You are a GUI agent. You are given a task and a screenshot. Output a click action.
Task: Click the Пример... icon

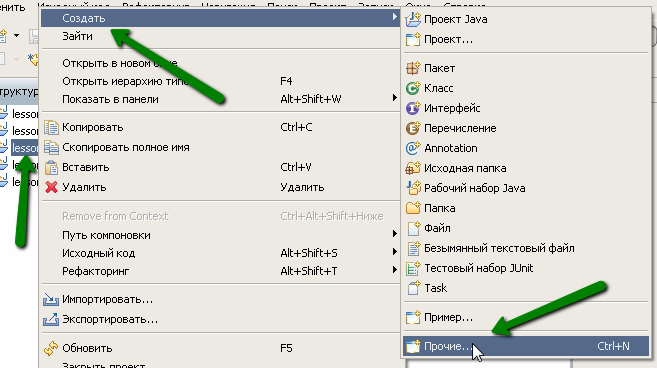[413, 317]
